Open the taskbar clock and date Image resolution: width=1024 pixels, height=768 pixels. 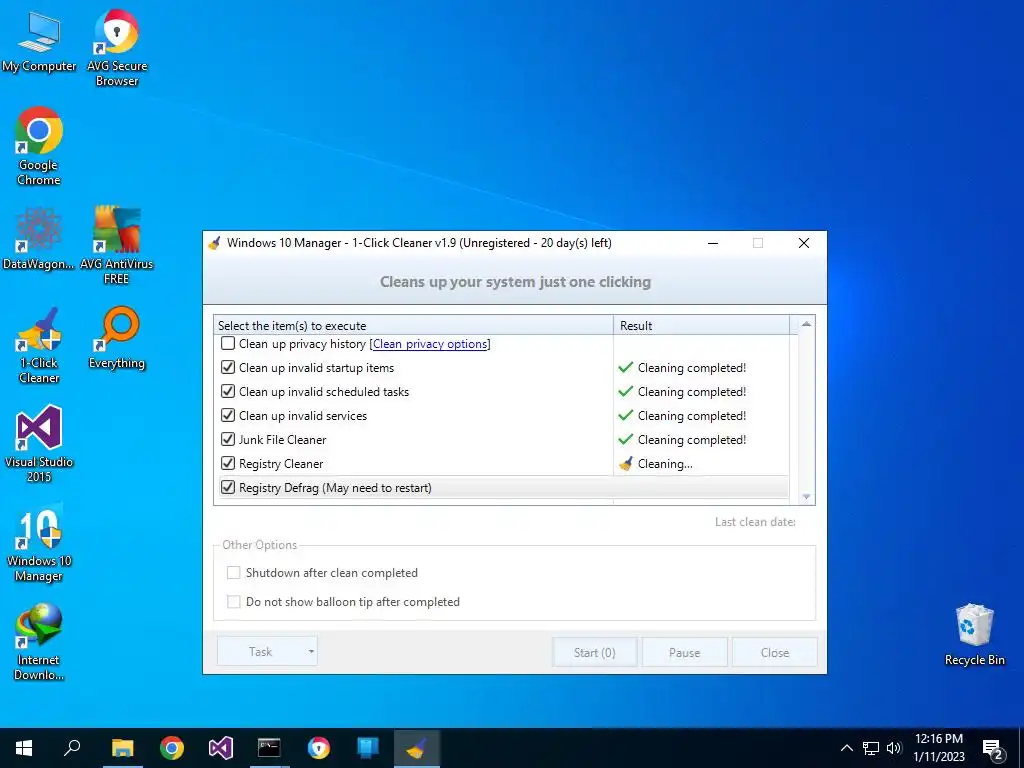pos(938,748)
